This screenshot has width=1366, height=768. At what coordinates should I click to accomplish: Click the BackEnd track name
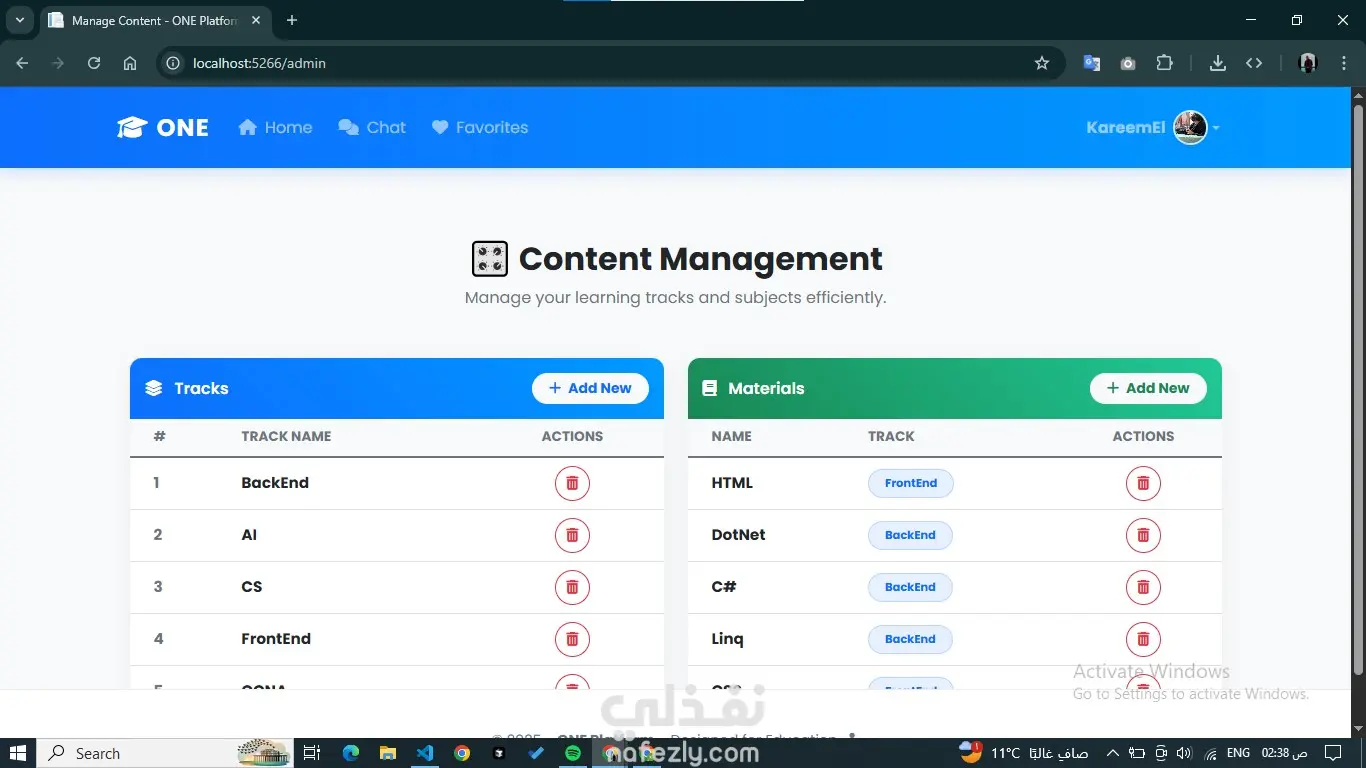point(275,483)
